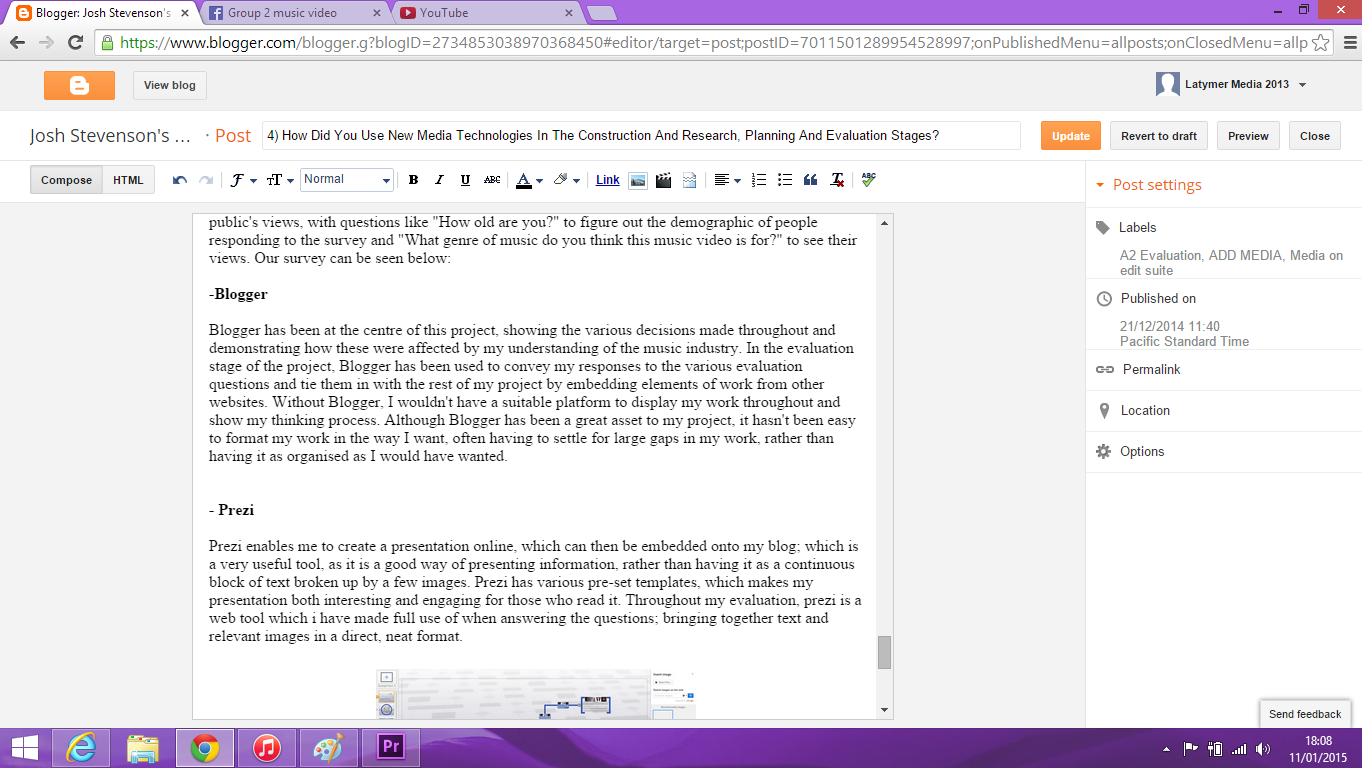Click the Revert to draft button
Screen dimensions: 1362x768
point(1159,136)
